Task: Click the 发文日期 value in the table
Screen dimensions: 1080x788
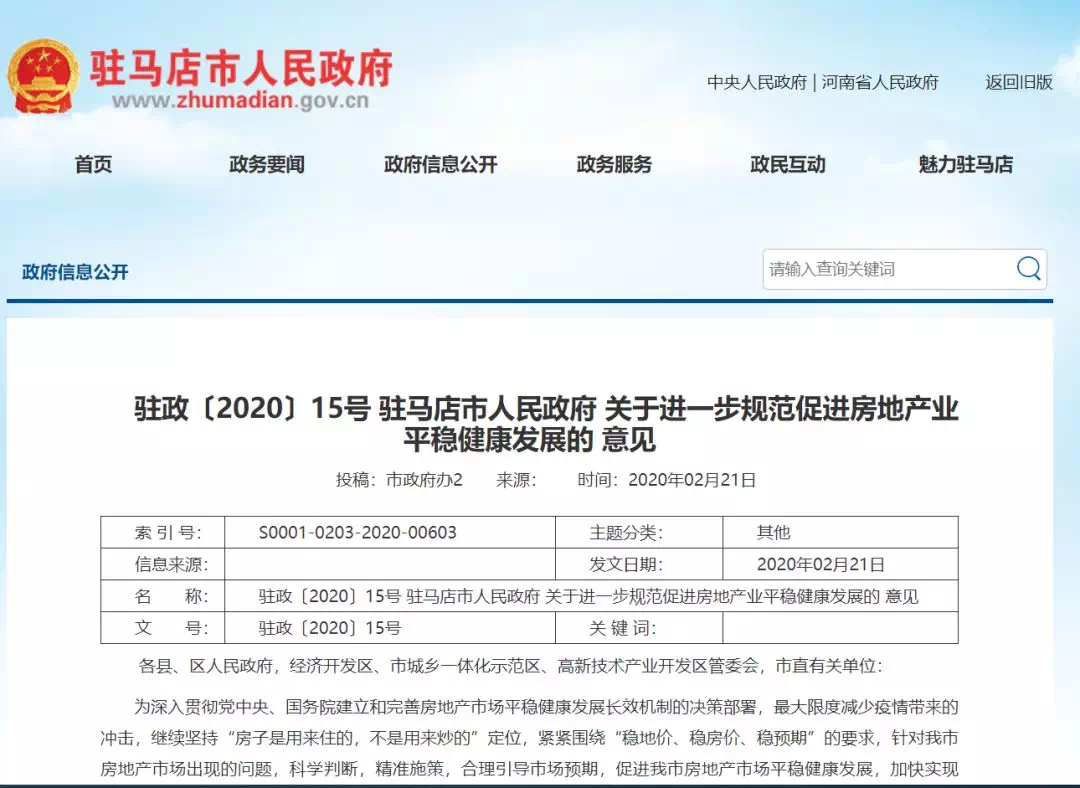Action: point(820,564)
